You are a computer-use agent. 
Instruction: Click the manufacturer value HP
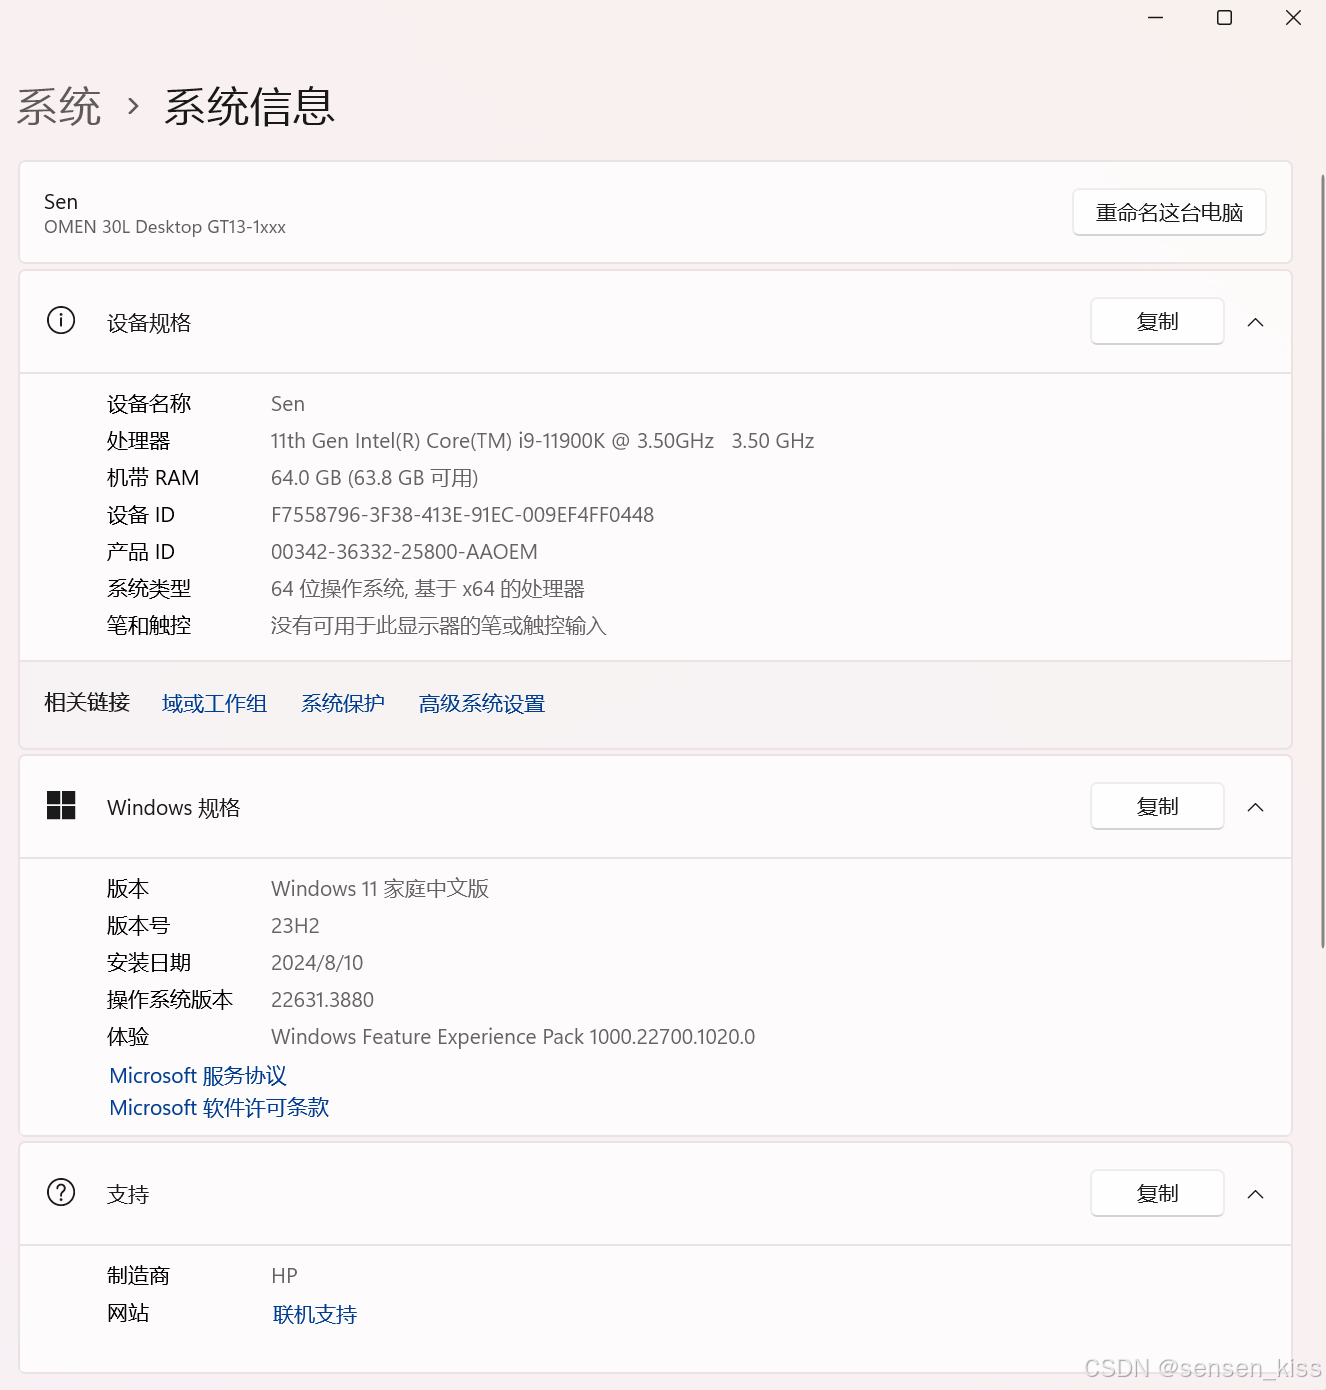click(284, 1276)
